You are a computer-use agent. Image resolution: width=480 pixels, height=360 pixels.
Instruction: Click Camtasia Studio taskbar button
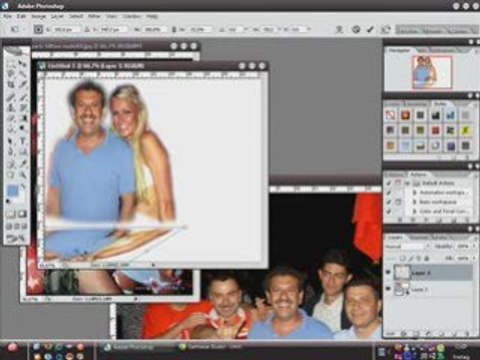coord(213,347)
